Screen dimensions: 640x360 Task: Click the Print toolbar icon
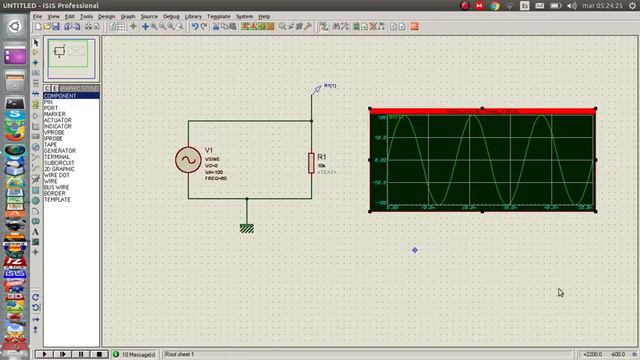(88, 27)
